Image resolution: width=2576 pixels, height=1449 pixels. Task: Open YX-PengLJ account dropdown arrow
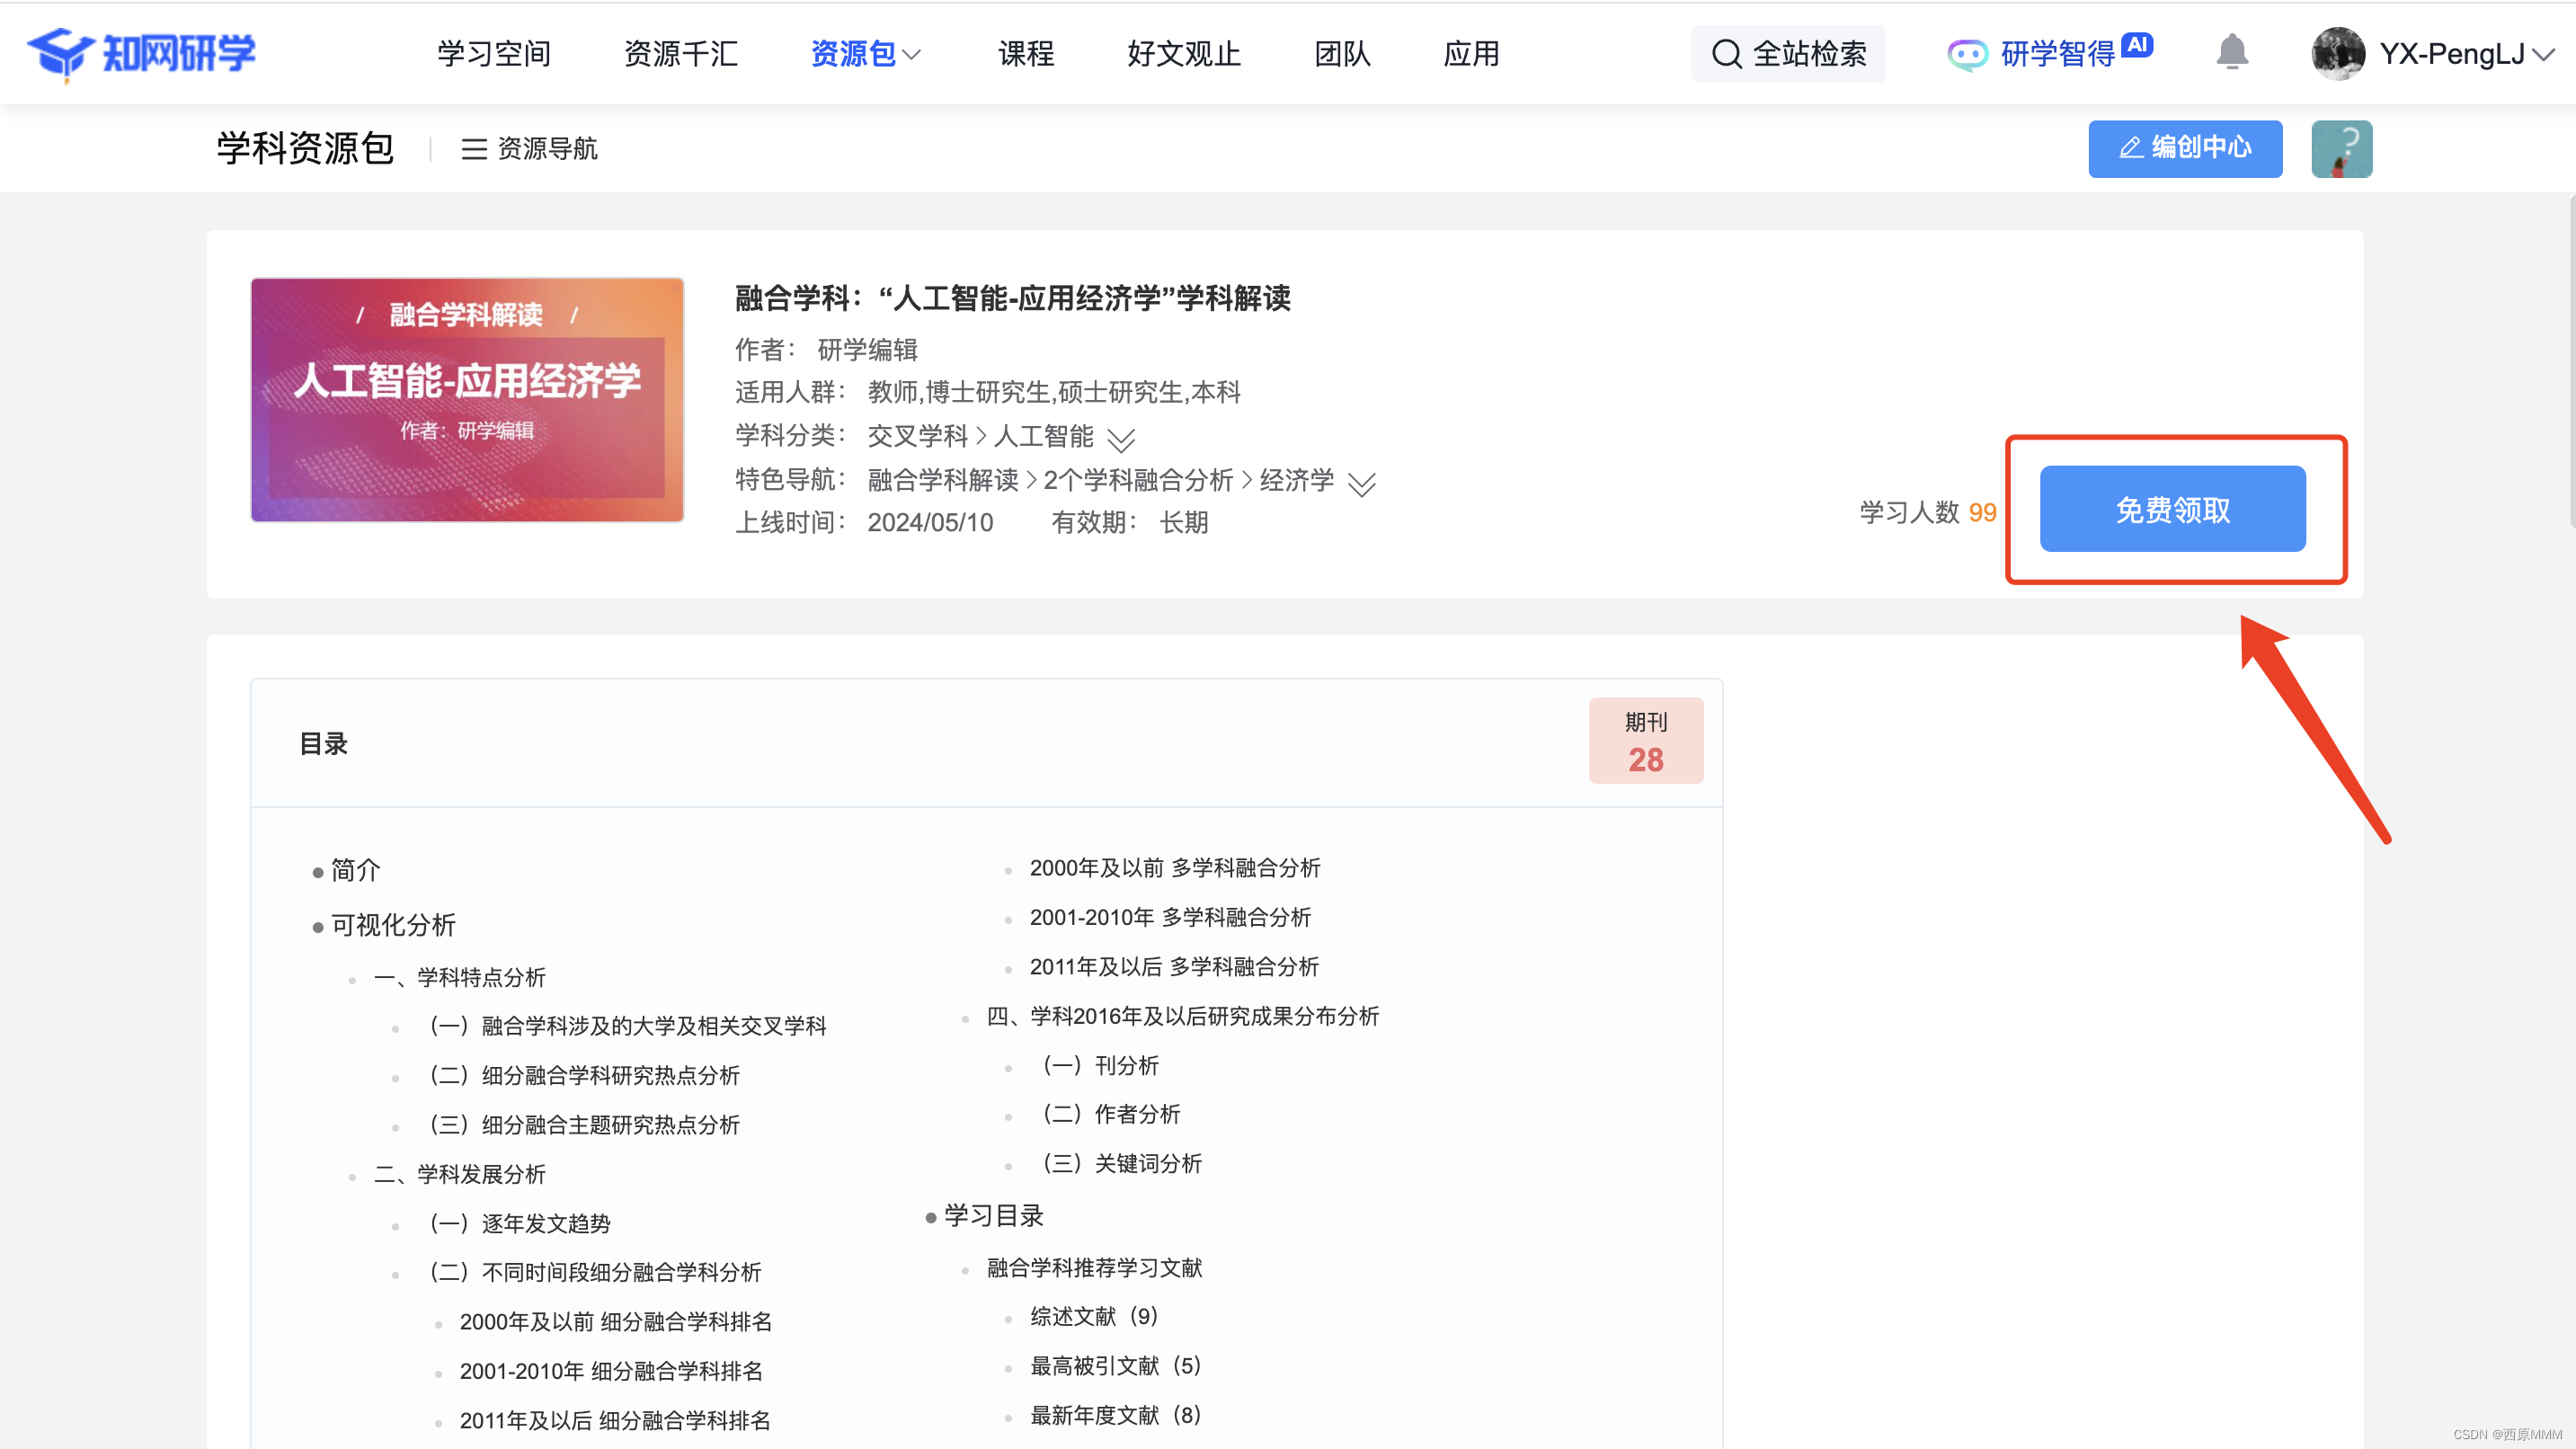[x=2543, y=55]
